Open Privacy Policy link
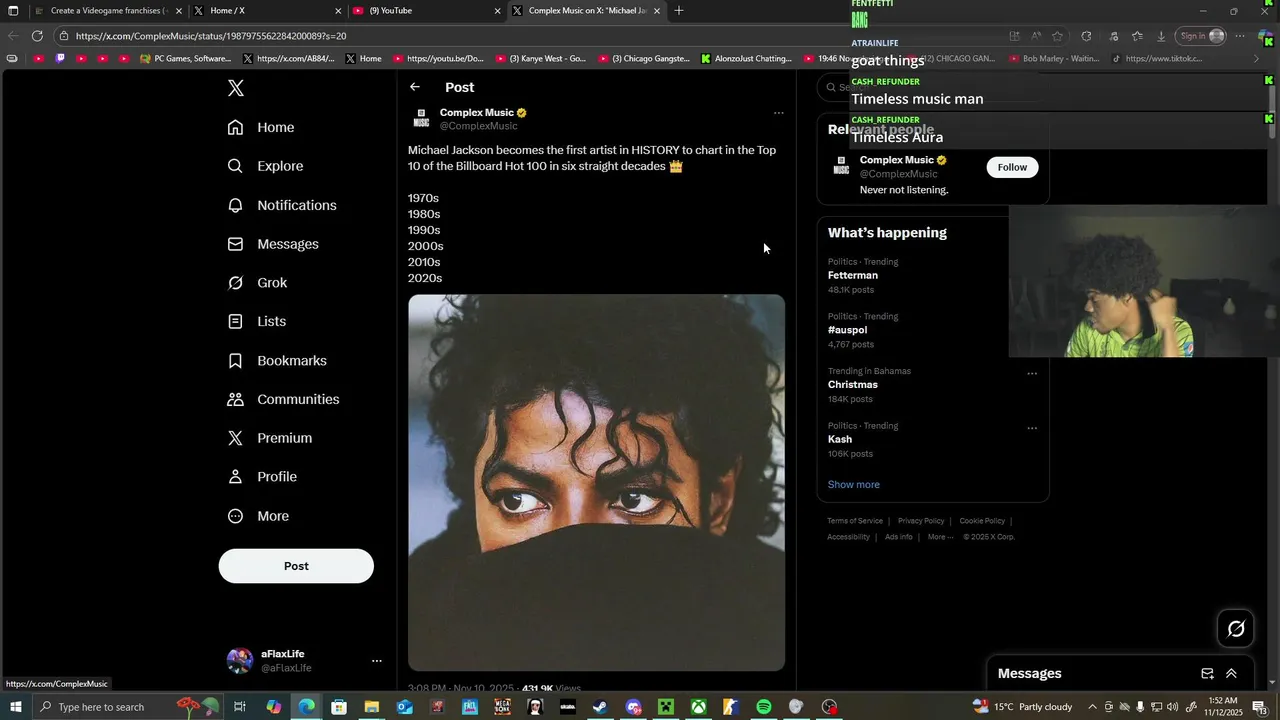This screenshot has height=720, width=1280. click(921, 521)
